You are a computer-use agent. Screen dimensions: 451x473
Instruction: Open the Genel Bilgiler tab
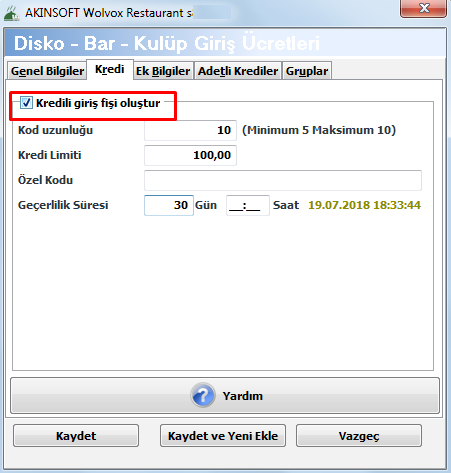pyautogui.click(x=47, y=71)
